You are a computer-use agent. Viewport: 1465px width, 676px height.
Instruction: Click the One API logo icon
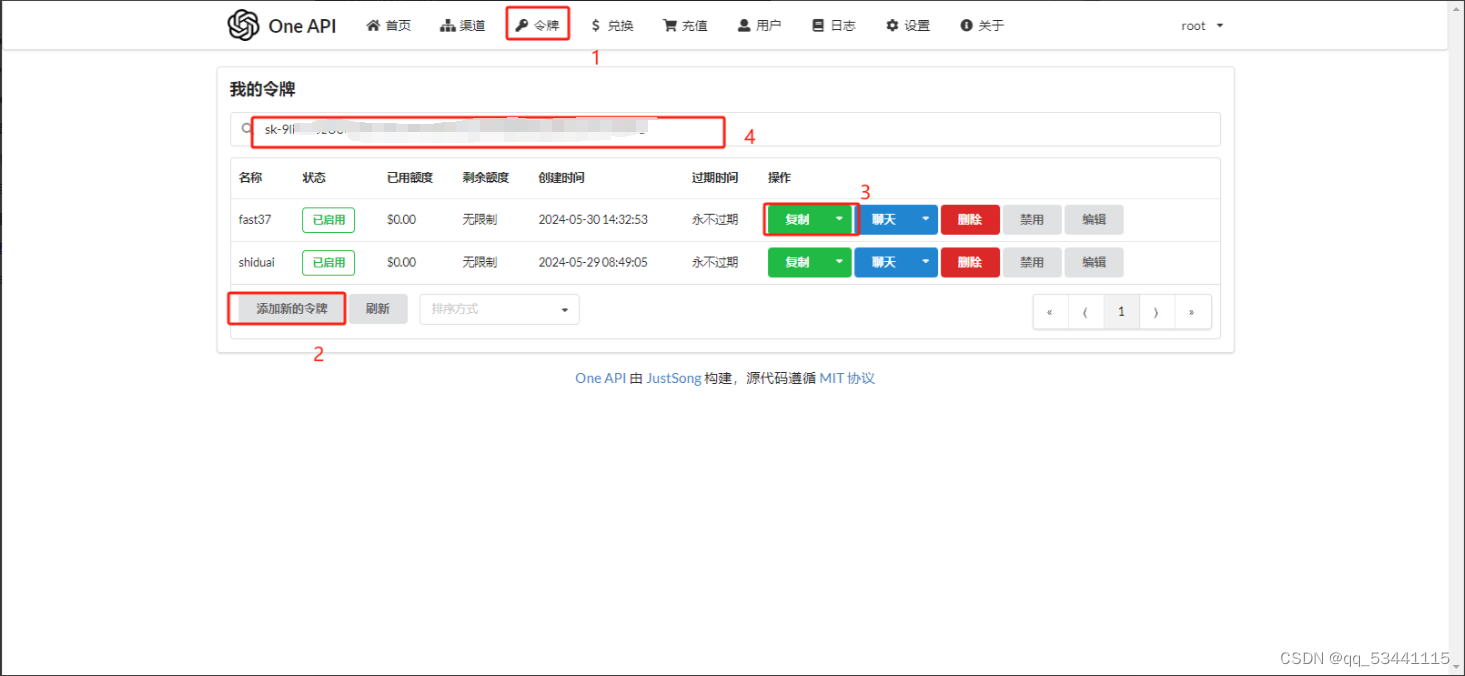[241, 25]
